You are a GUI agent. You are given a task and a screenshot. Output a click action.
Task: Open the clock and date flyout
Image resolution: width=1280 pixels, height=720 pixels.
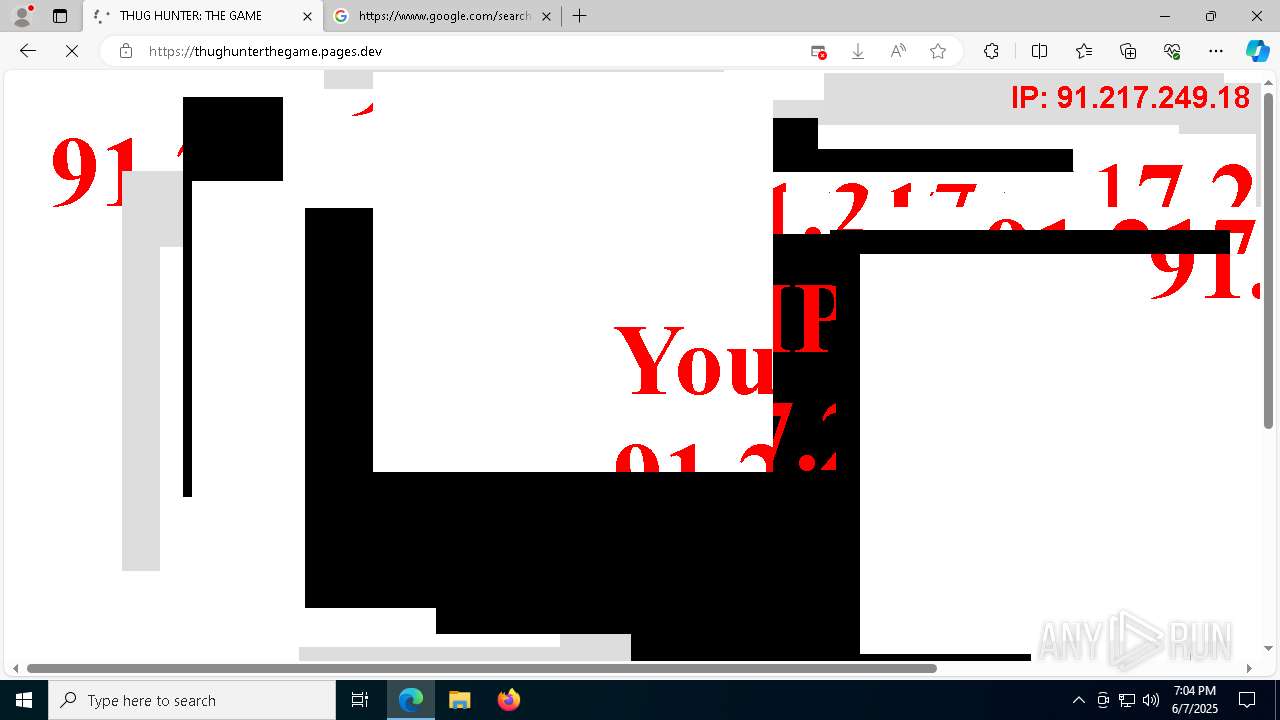1195,700
